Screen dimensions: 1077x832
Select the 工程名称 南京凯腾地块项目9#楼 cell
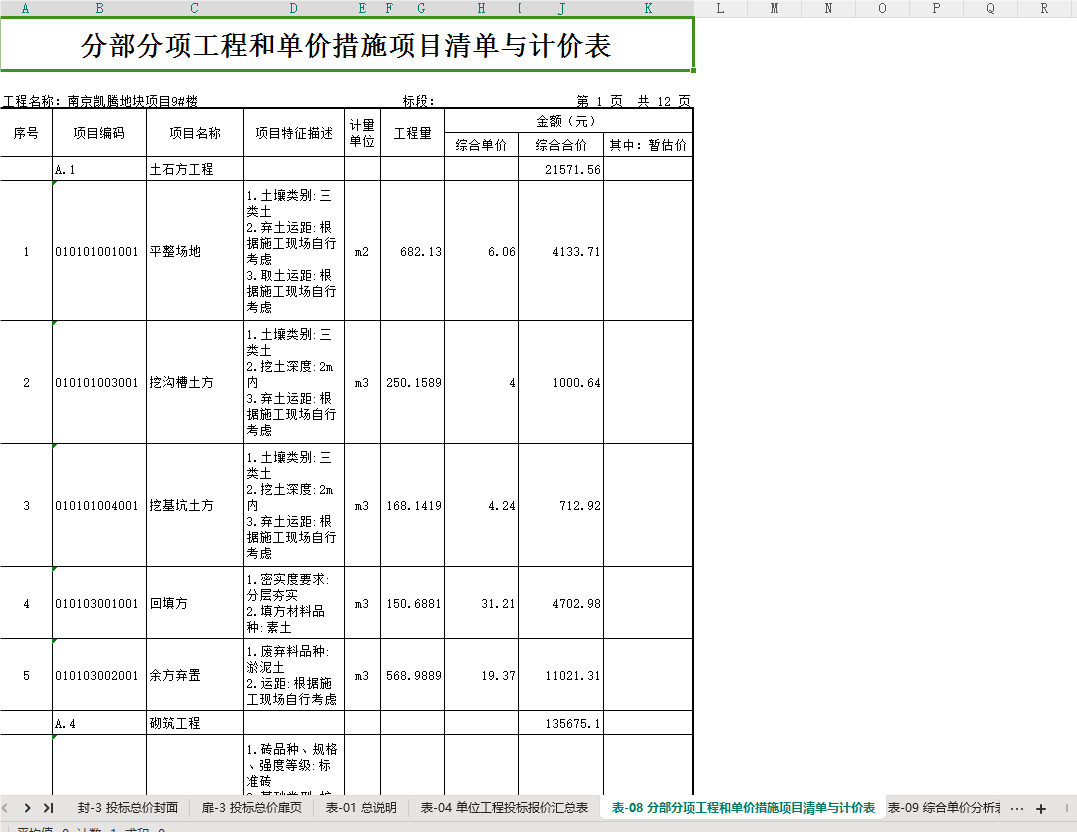coord(100,101)
